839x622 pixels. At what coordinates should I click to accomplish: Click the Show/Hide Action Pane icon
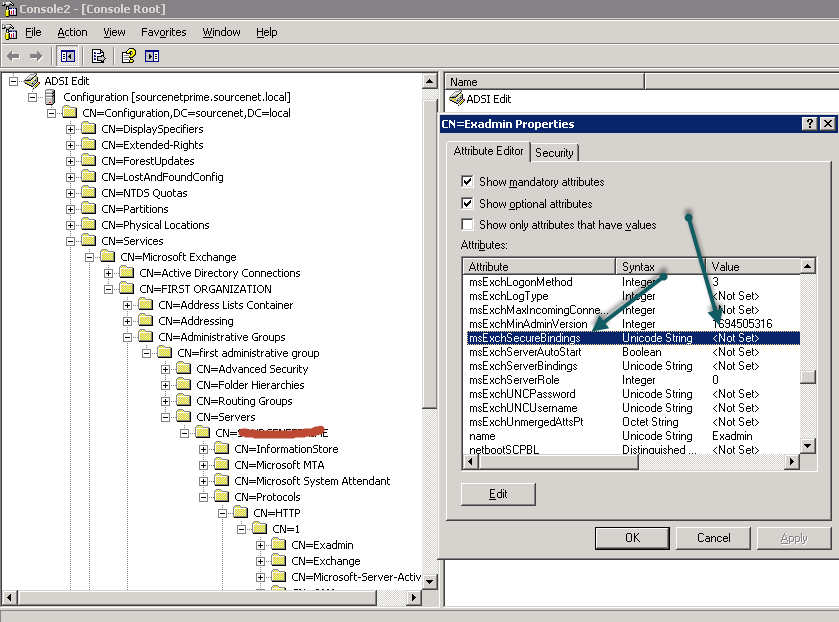click(151, 56)
